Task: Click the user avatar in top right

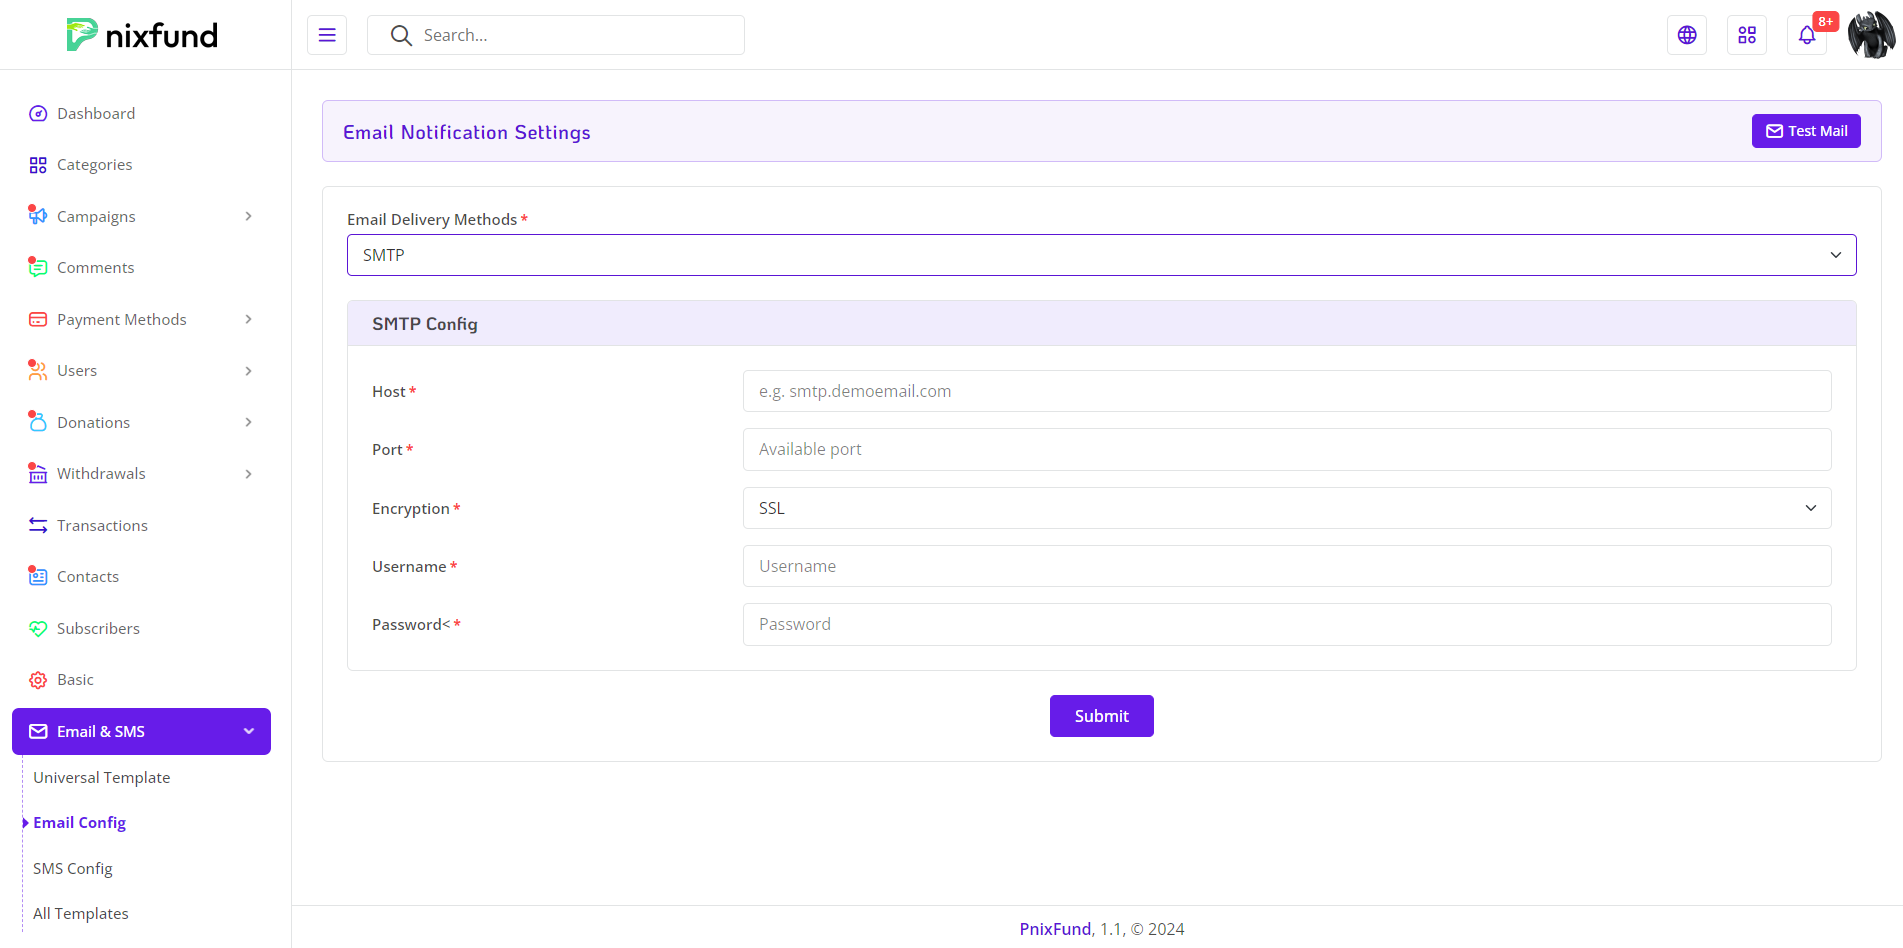Action: (x=1871, y=35)
